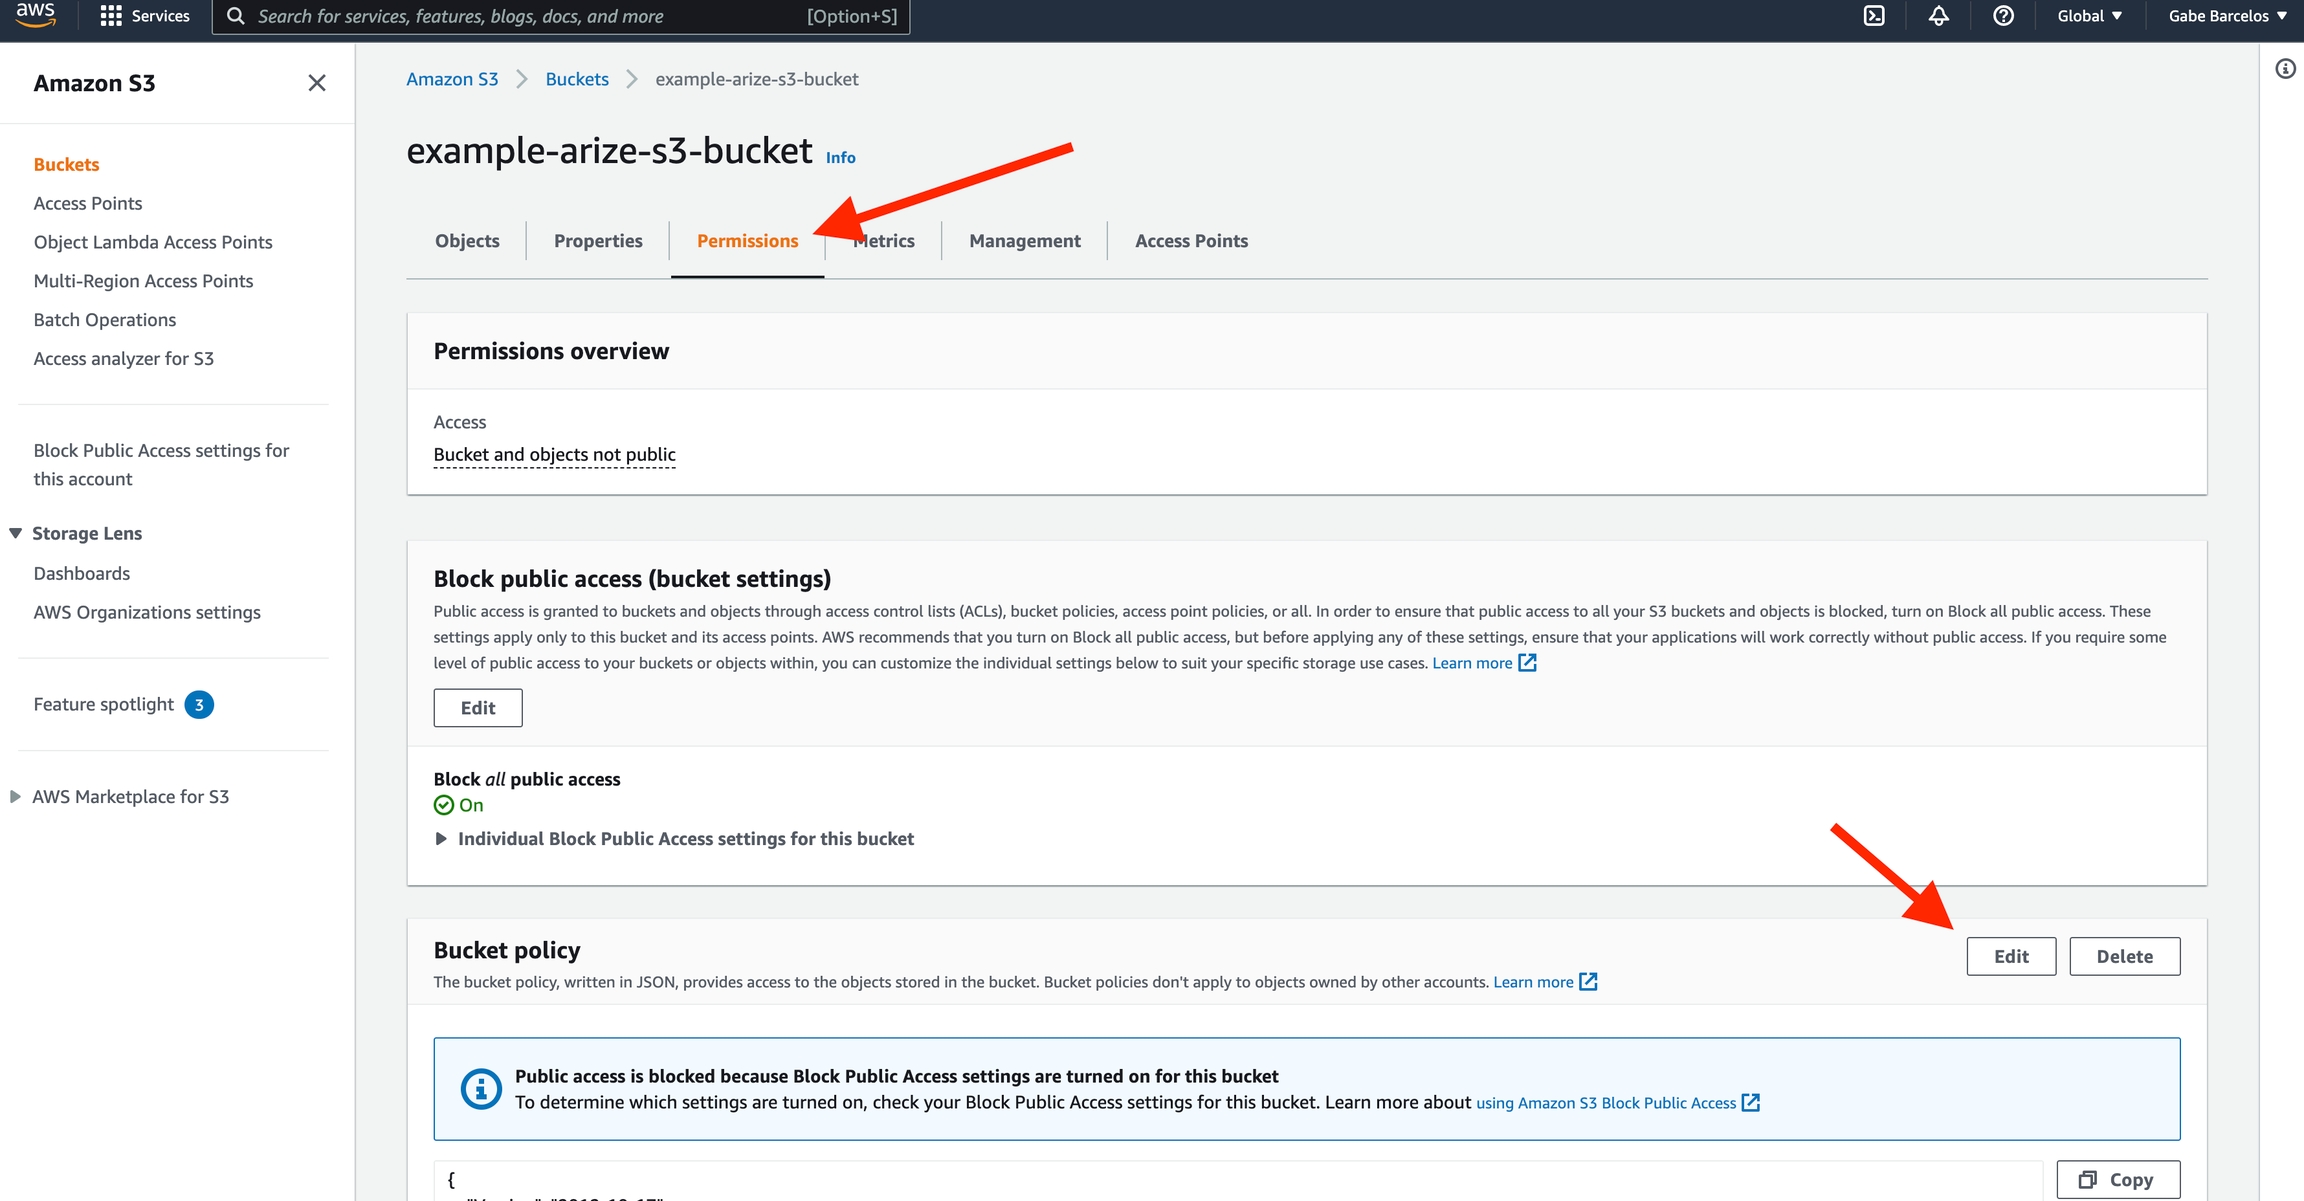Screen dimensions: 2304x1201
Task: Click the AWS search input field
Action: point(530,16)
